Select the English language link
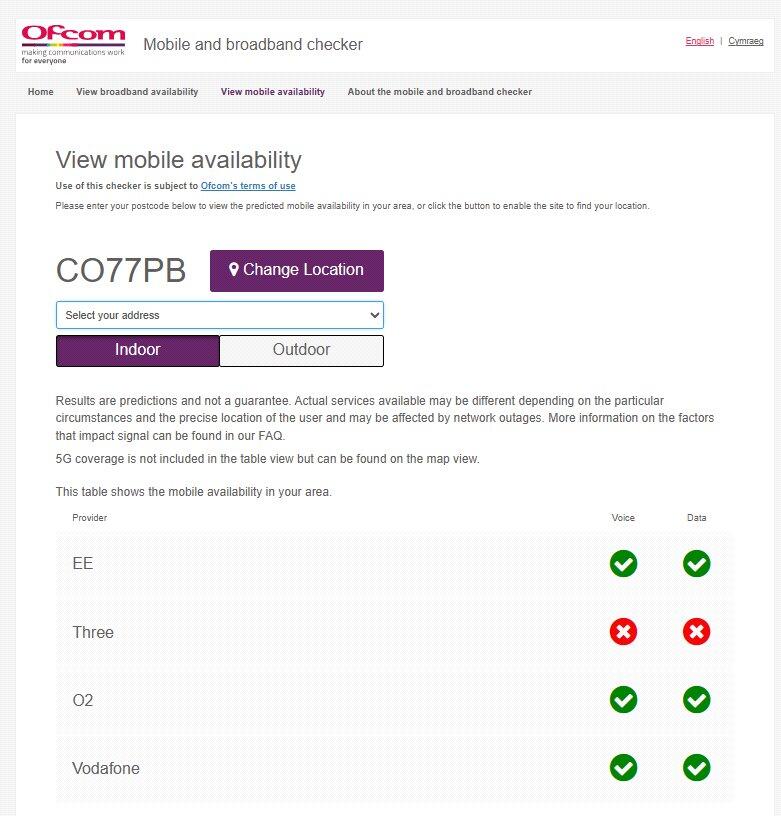Viewport: 781px width, 816px height. click(x=699, y=41)
